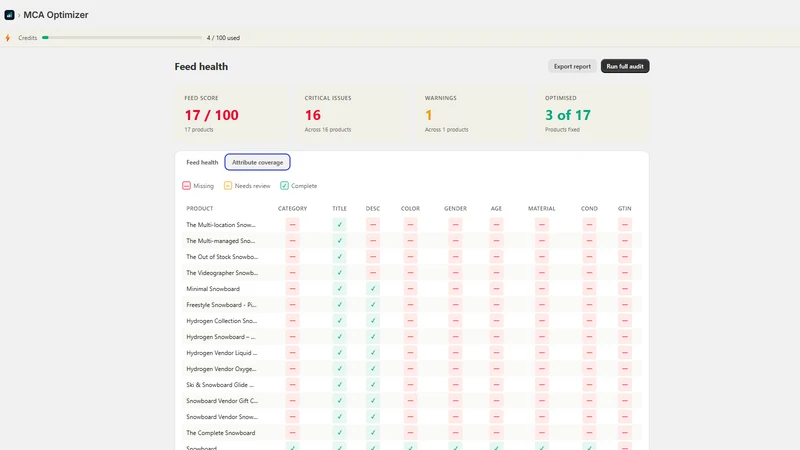Click complete Title check for Hydrogen Vendor Liquid

coord(339,353)
